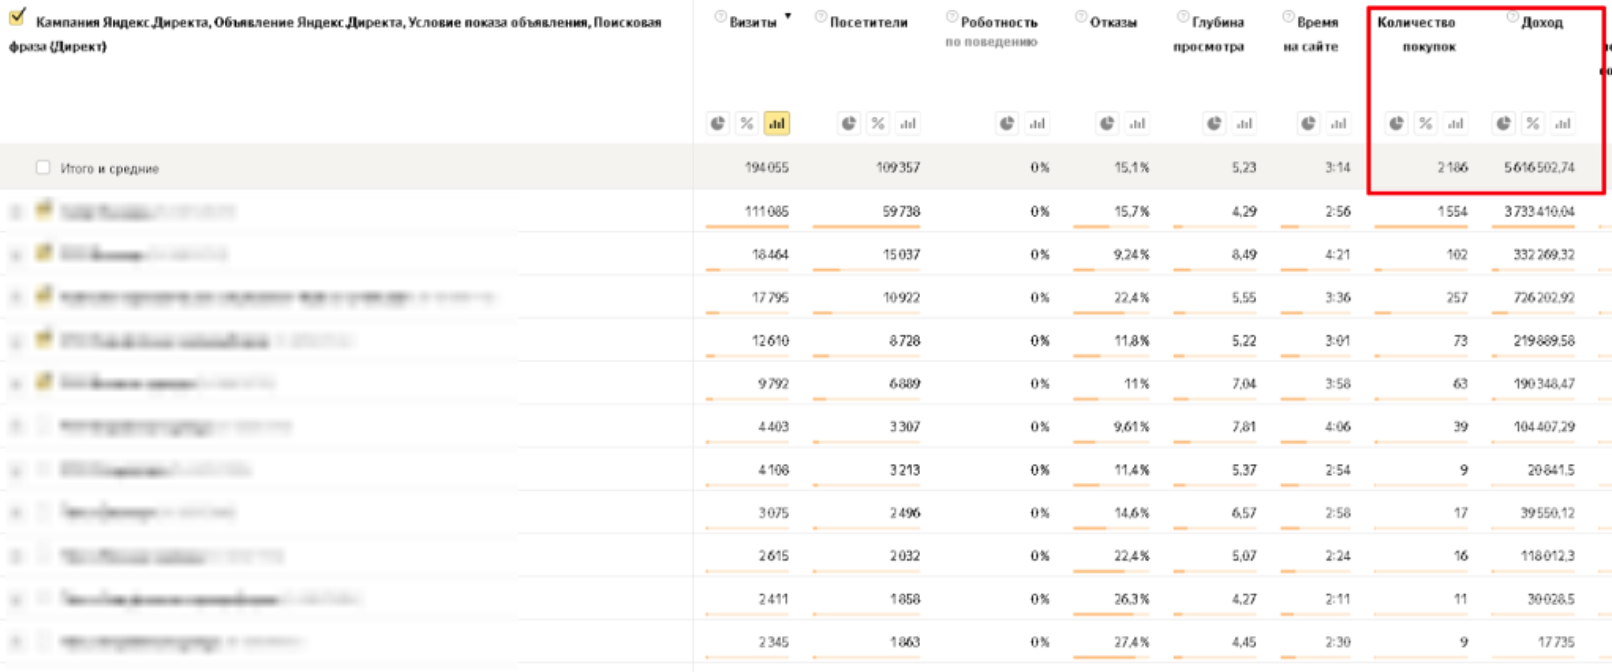Open help hint next to Глубина просмотра
Screen dimensions: 1612x672
click(1183, 17)
